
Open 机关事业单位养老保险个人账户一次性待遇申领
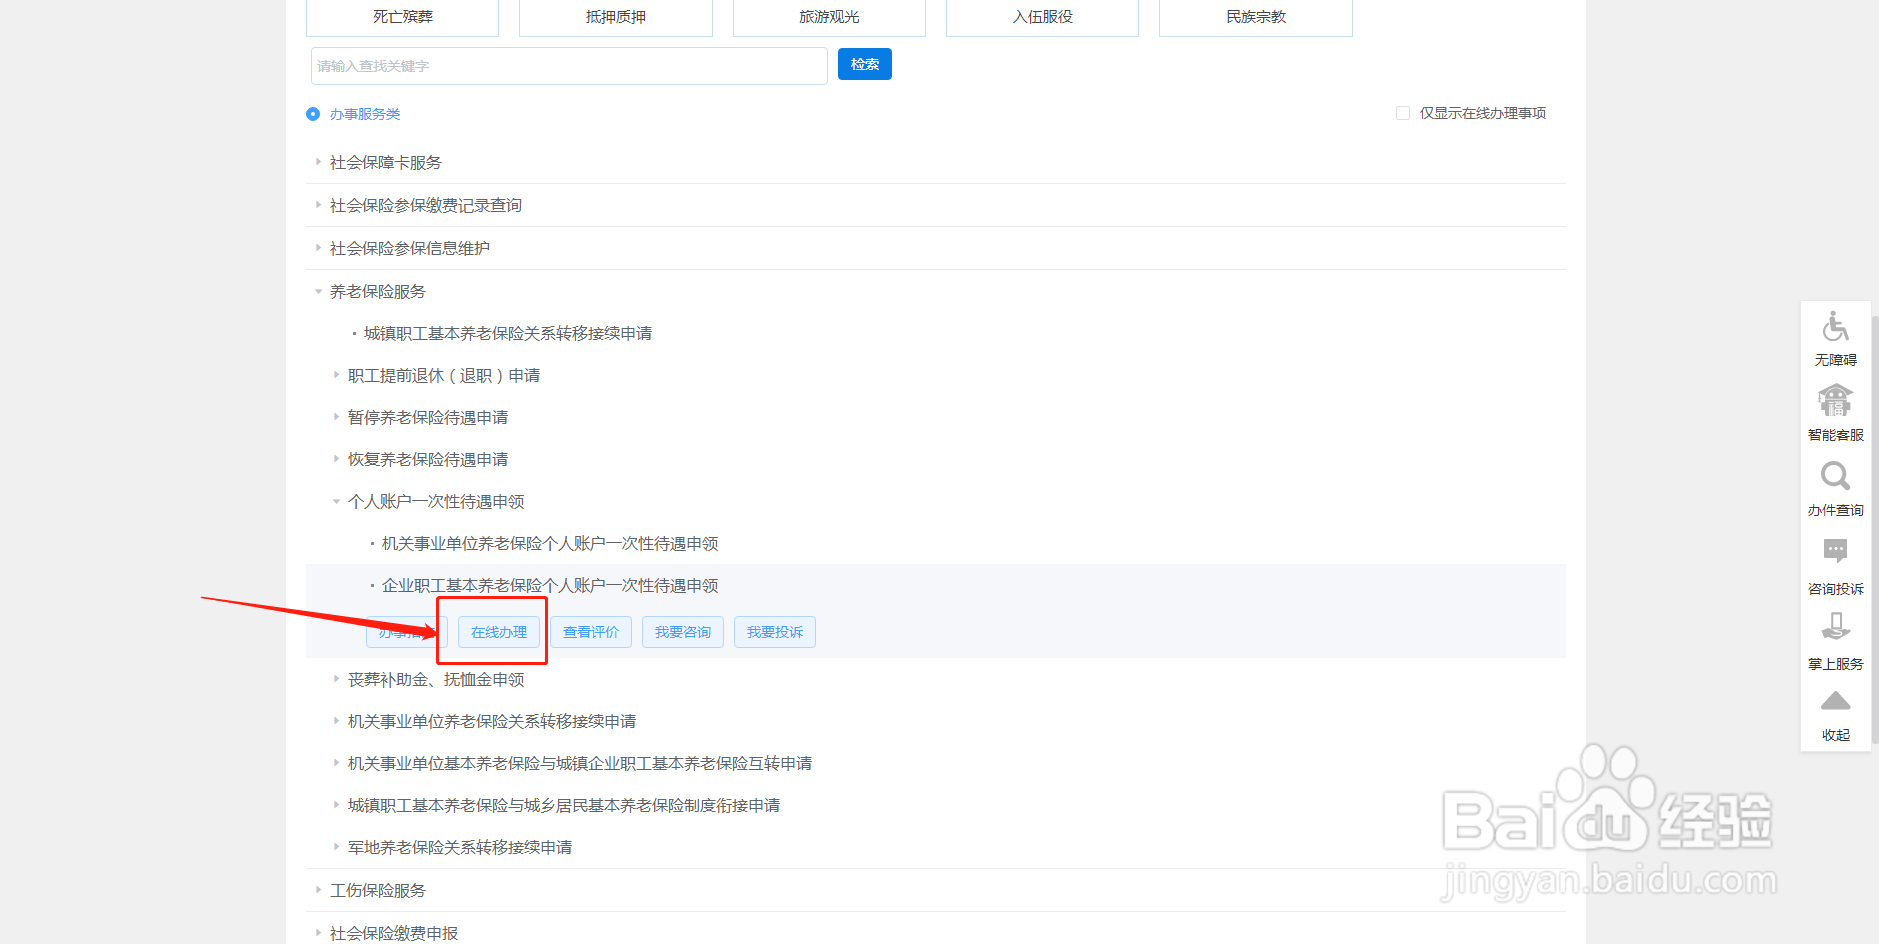(x=550, y=543)
